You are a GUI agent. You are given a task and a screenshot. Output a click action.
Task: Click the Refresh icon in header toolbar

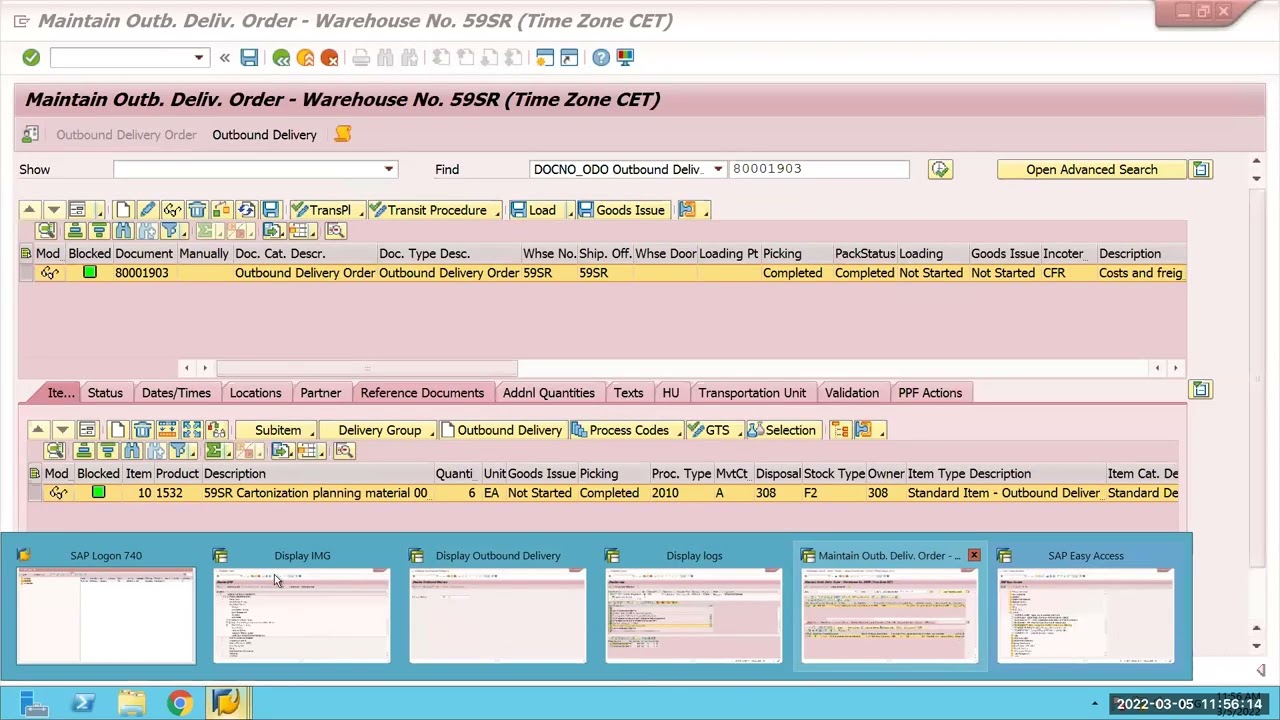246,210
